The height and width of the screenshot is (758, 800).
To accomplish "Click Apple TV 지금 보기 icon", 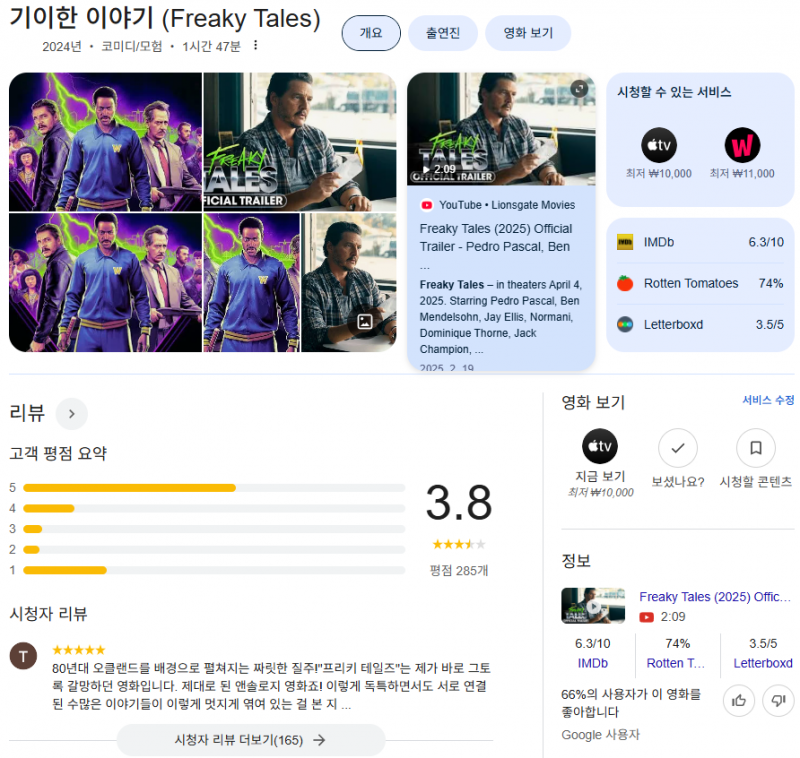I will [x=600, y=446].
